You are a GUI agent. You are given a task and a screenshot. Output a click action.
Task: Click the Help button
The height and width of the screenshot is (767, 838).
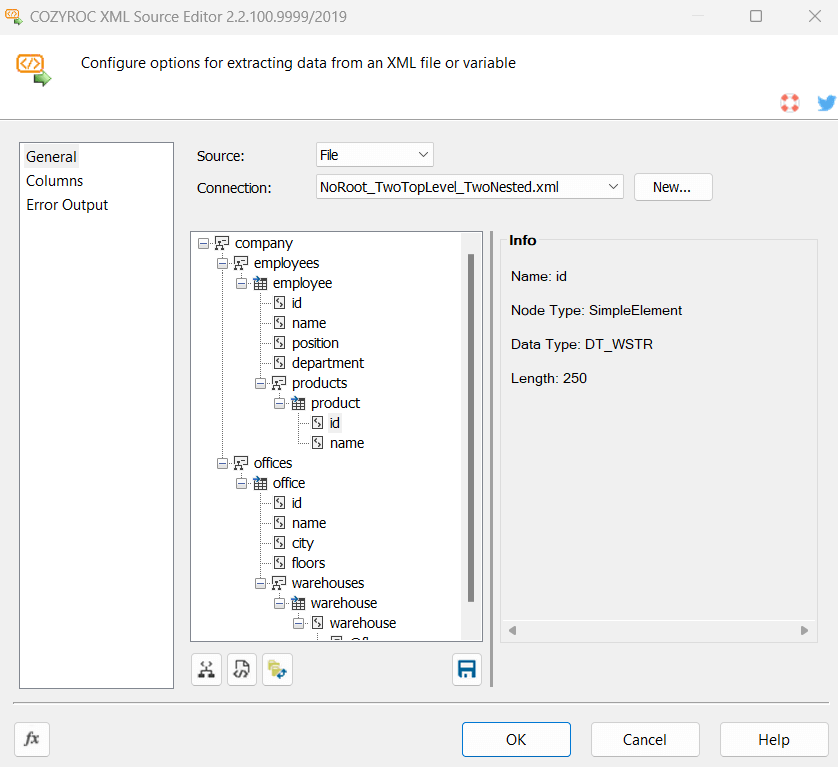[x=774, y=739]
